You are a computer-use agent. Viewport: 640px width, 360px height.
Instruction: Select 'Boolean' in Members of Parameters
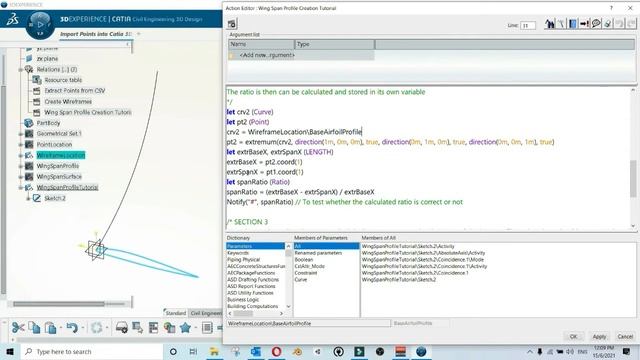[x=304, y=260]
